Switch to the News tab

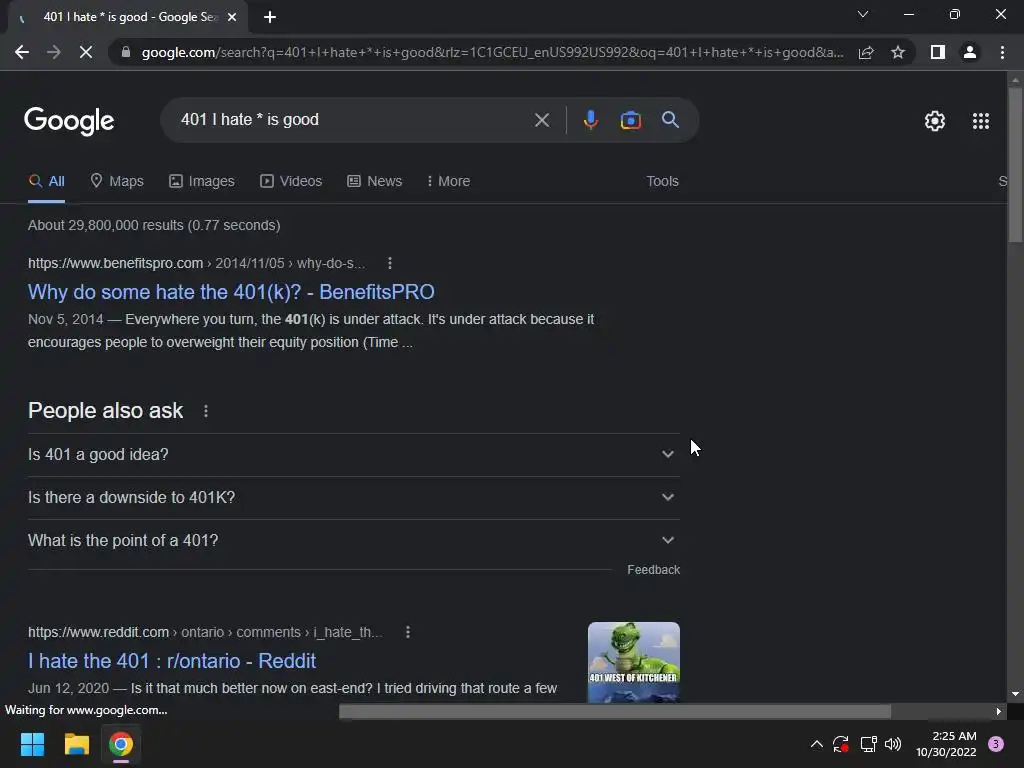point(374,181)
